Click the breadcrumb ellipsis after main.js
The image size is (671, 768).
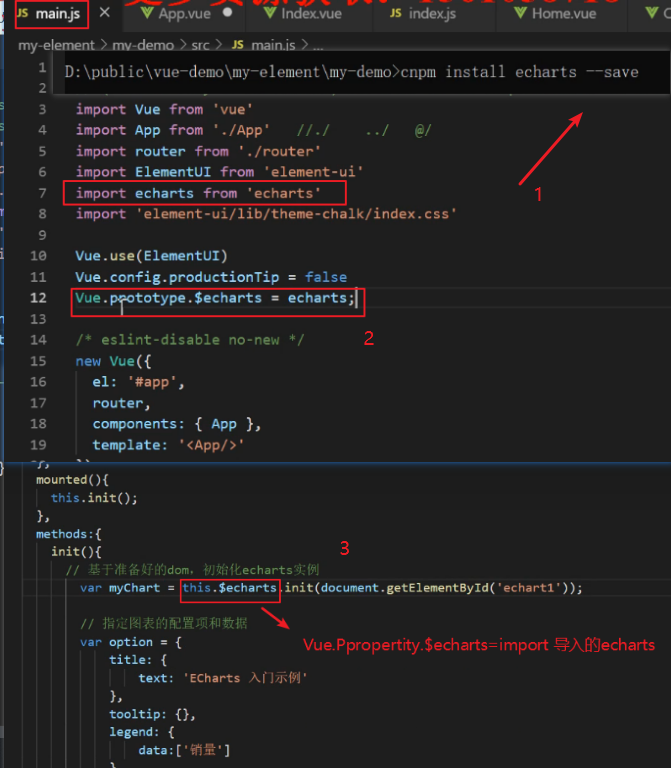[318, 48]
